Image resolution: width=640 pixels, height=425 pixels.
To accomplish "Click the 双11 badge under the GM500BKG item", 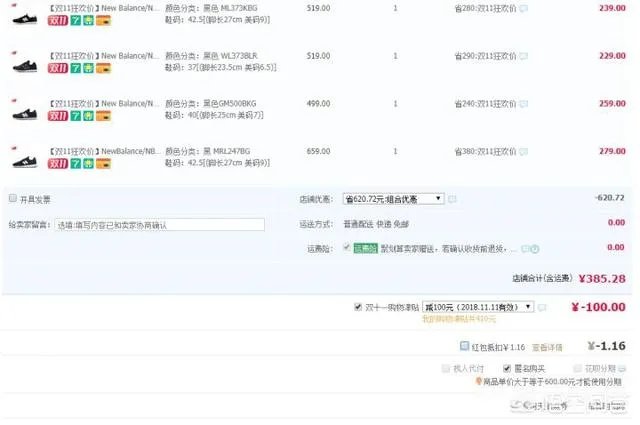I will coord(58,115).
